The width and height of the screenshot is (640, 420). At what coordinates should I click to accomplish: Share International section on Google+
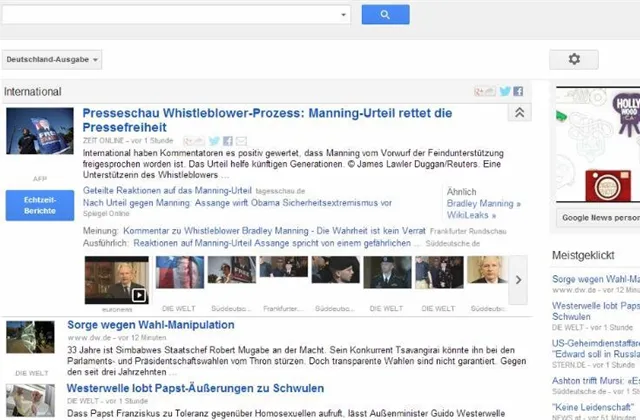click(x=485, y=91)
